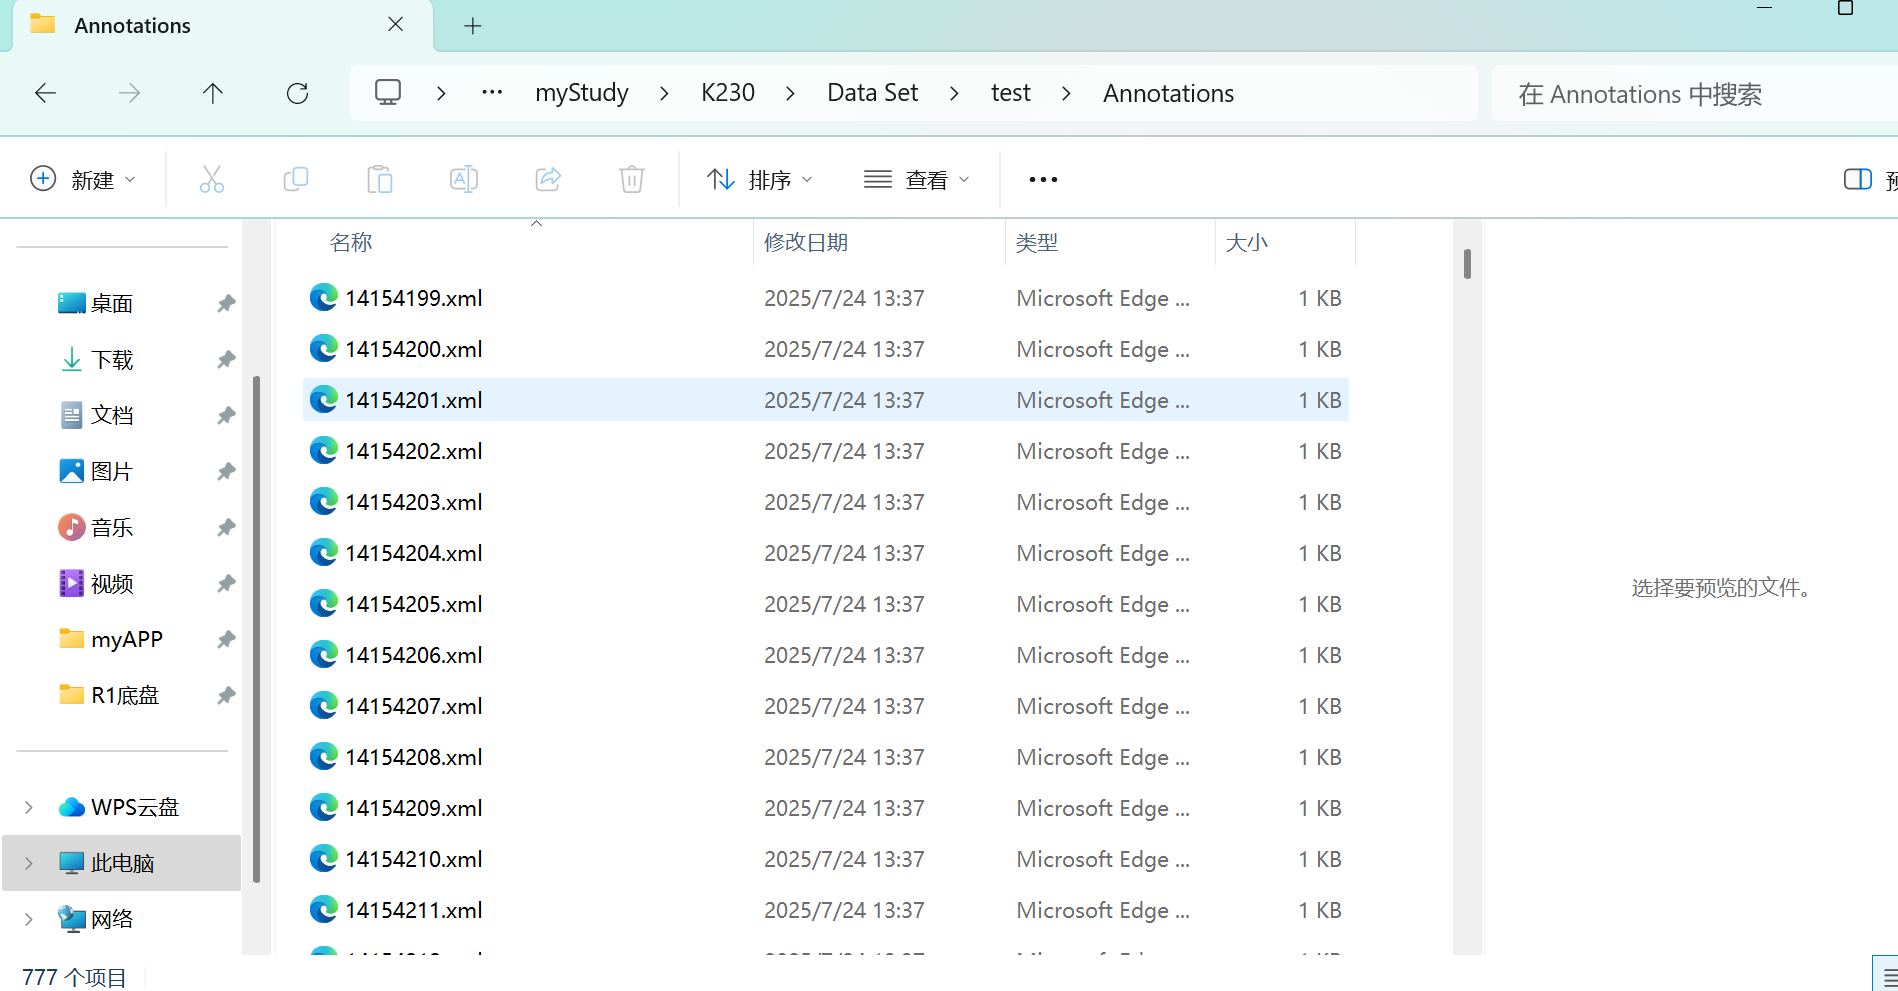Select the Annotations window tab
1898x991 pixels.
pyautogui.click(x=222, y=26)
